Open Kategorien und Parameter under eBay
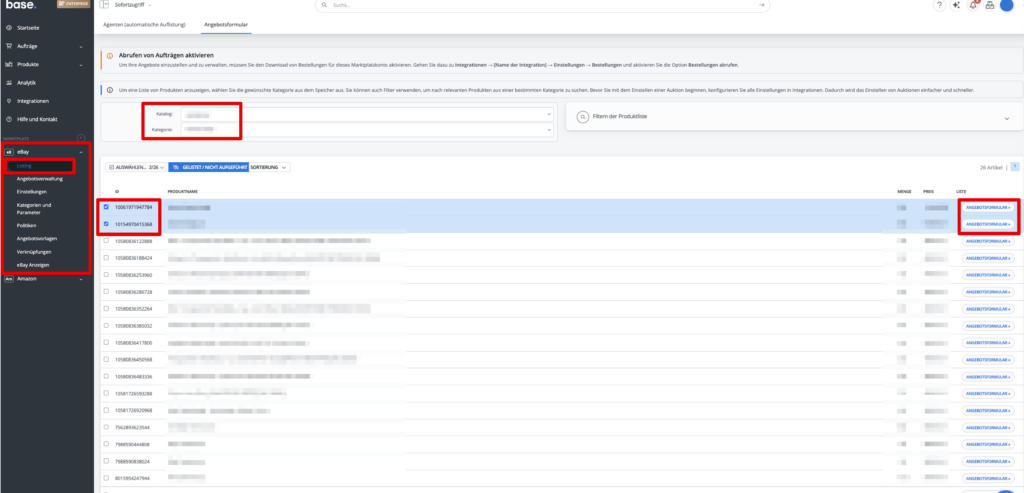The image size is (1024, 493). click(34, 209)
